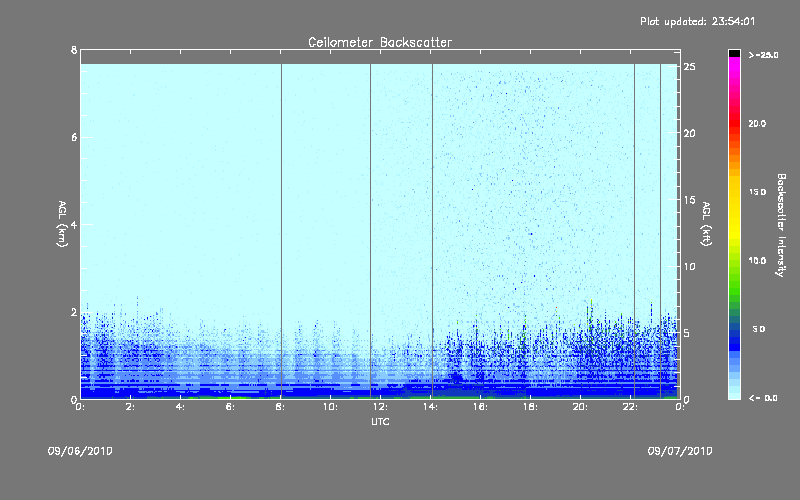Click the '8:' UTC tick label
Image resolution: width=800 pixels, height=500 pixels.
pos(280,407)
